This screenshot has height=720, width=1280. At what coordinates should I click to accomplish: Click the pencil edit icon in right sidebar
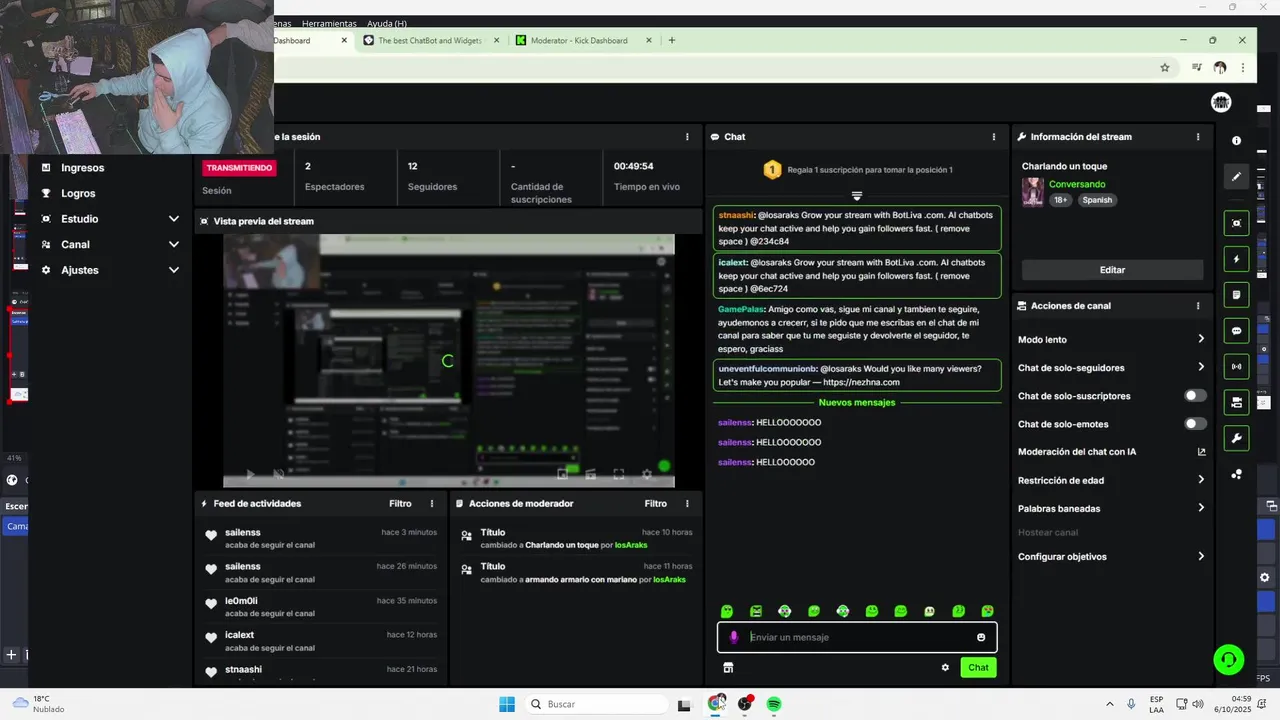pyautogui.click(x=1236, y=177)
